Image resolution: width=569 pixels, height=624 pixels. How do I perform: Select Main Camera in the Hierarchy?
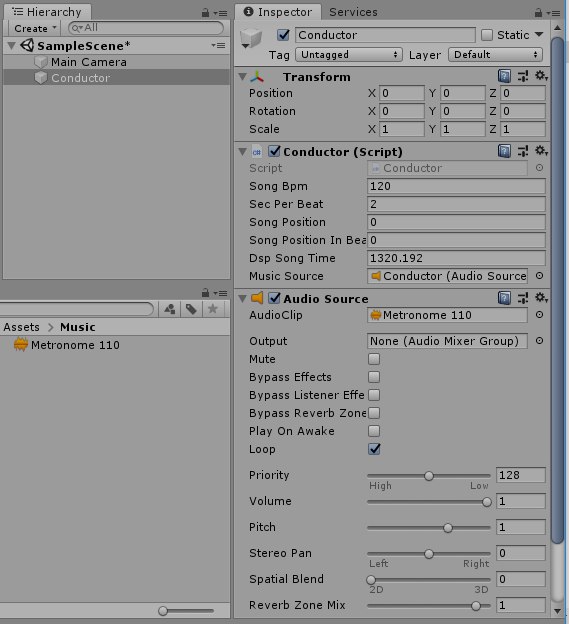117,62
